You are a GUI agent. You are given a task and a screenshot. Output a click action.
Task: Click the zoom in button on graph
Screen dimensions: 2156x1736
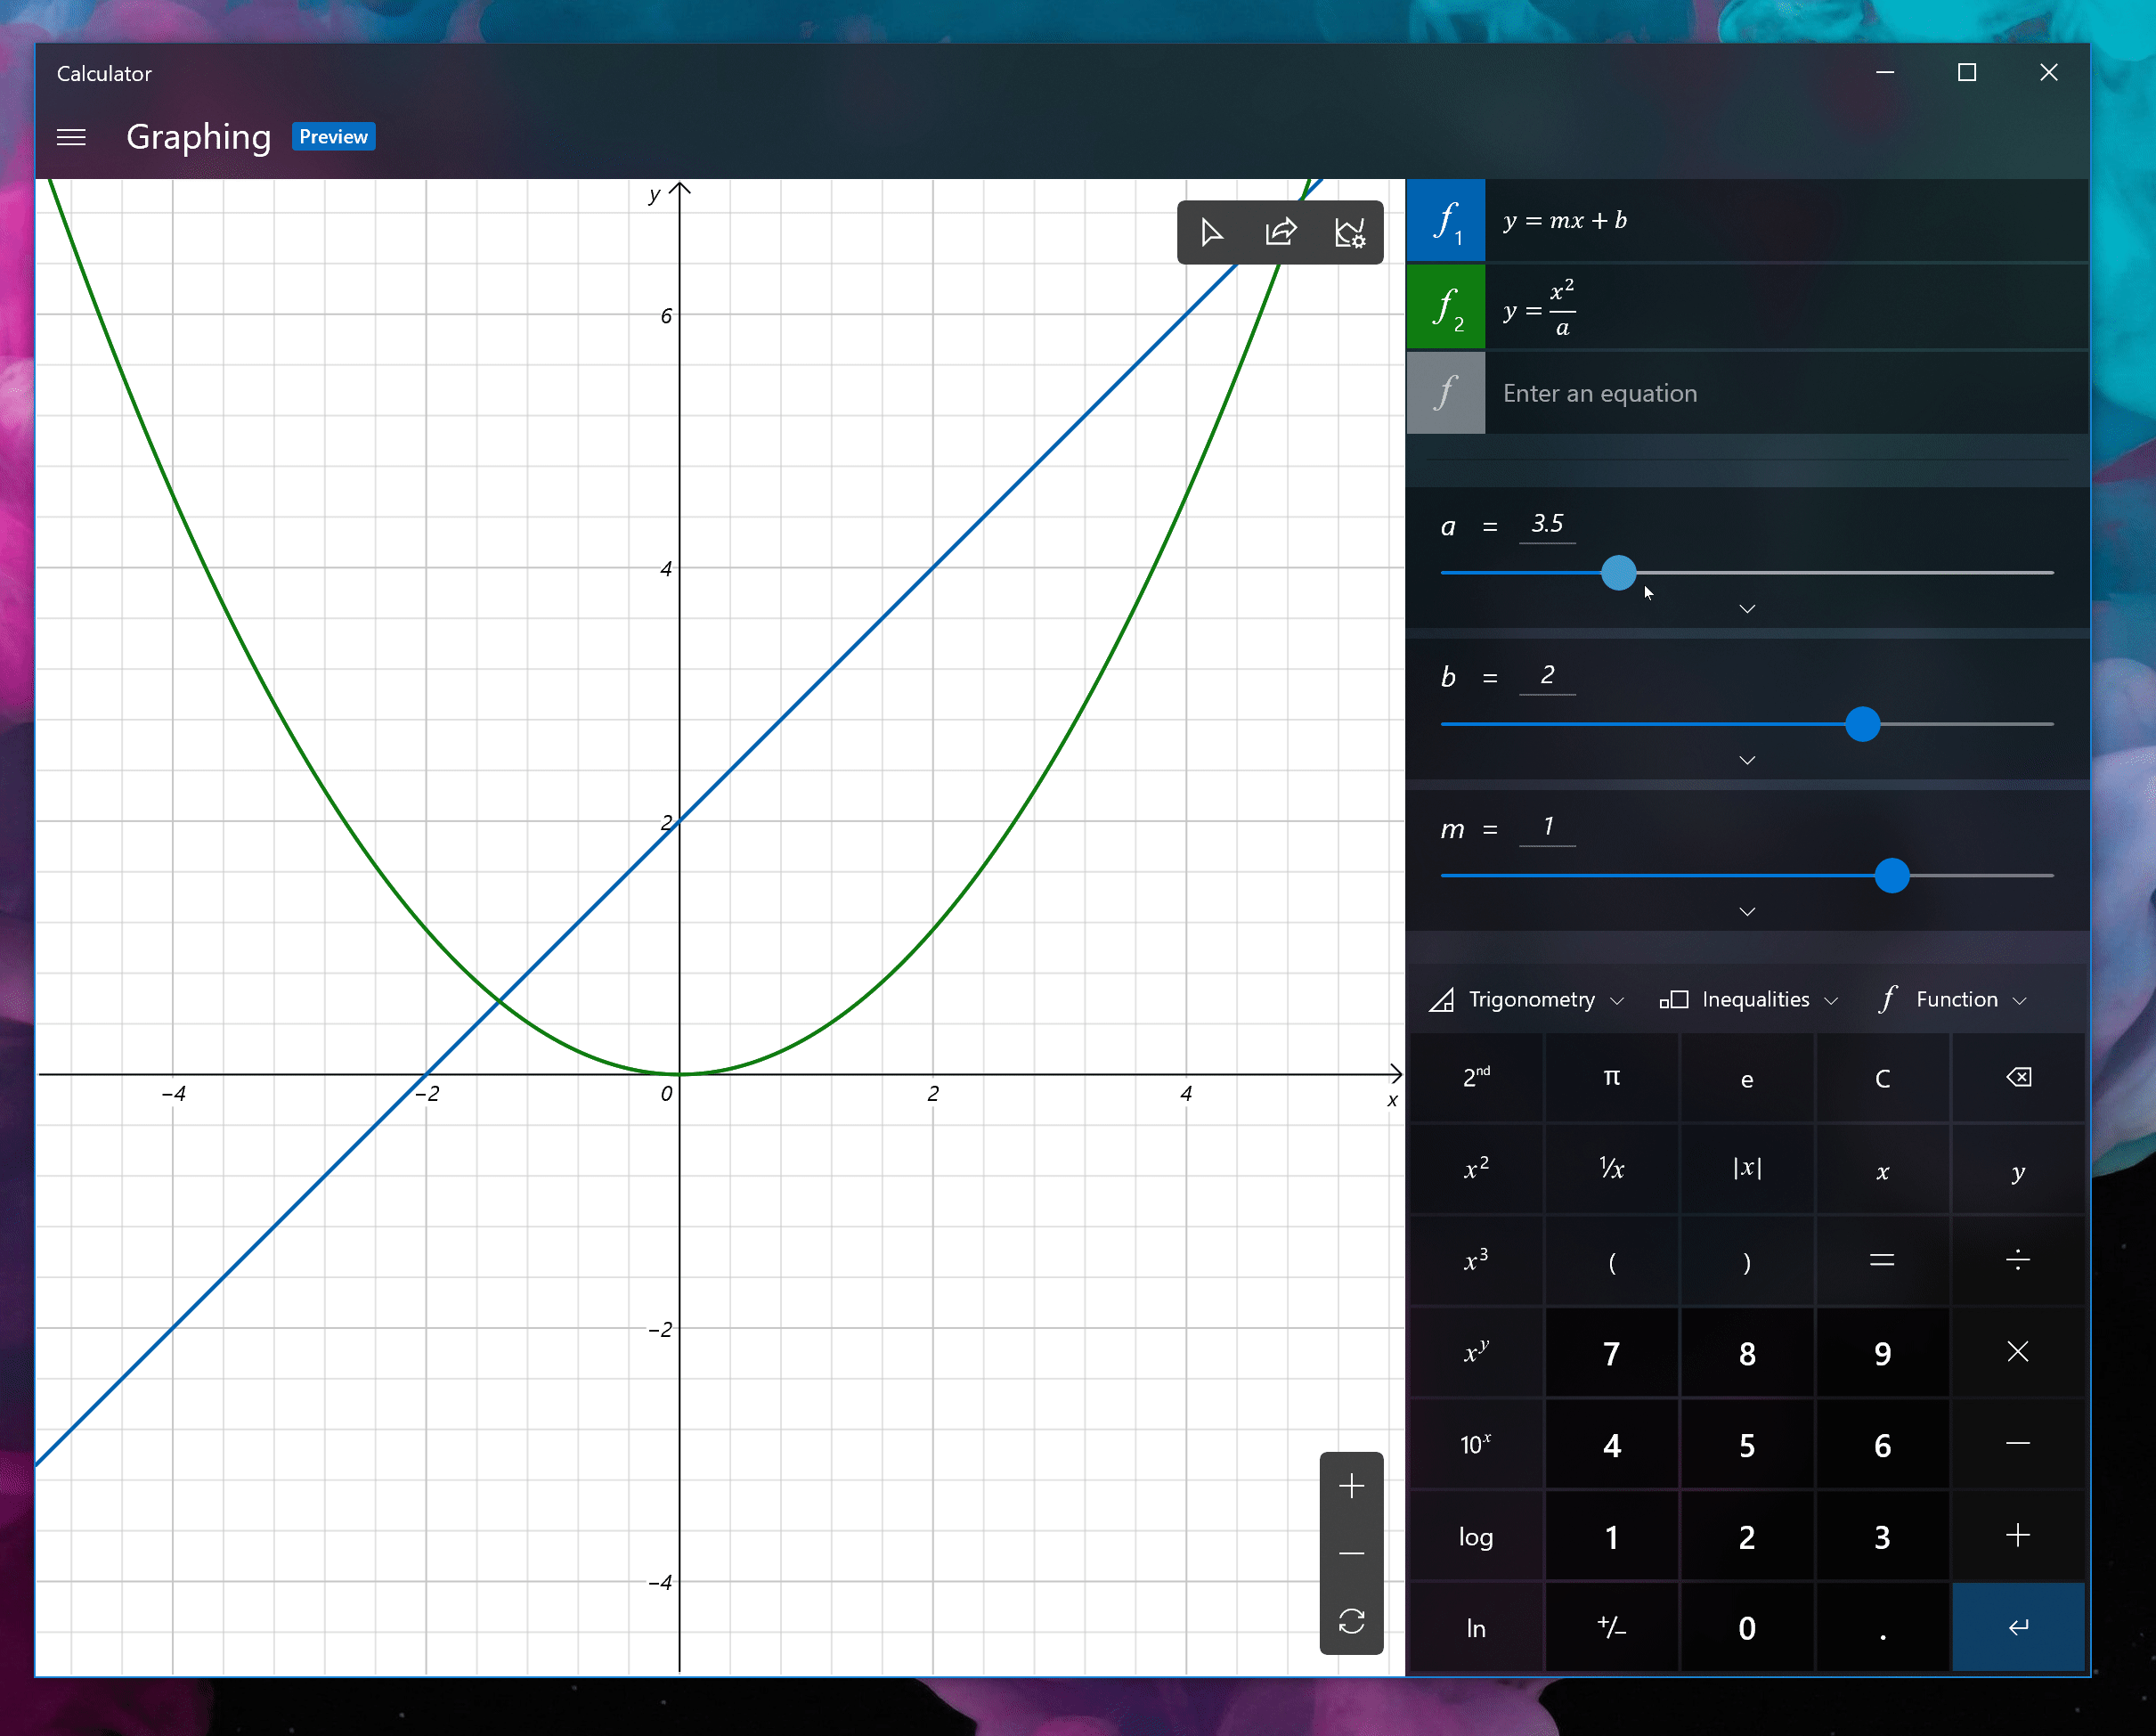[x=1352, y=1485]
